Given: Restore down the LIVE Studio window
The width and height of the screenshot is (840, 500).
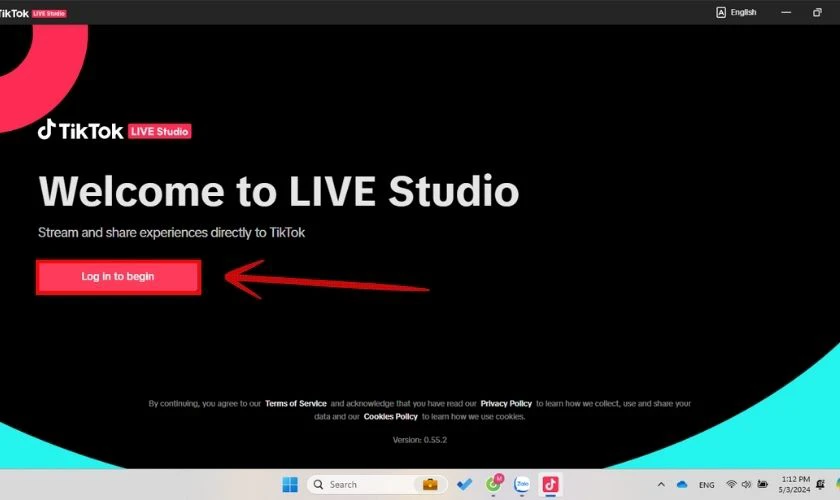Looking at the screenshot, I should 817,12.
